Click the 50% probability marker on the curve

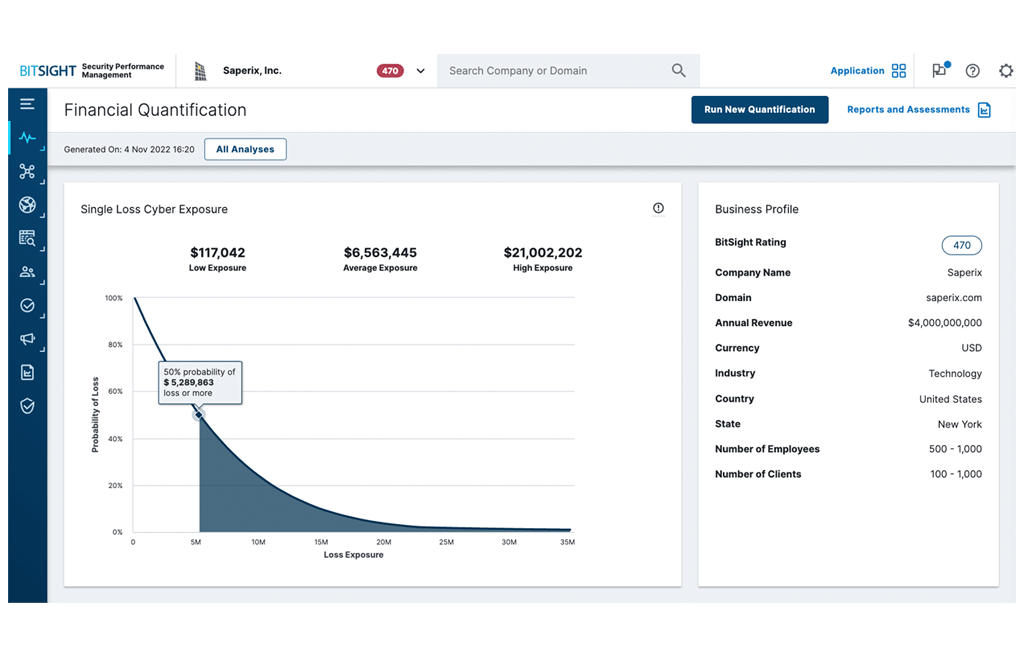tap(199, 415)
